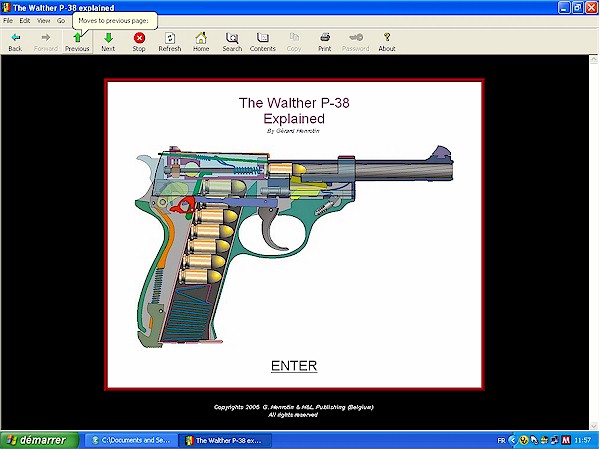This screenshot has width=600, height=450.
Task: Click the scrollbar up arrow
Action: (x=594, y=59)
